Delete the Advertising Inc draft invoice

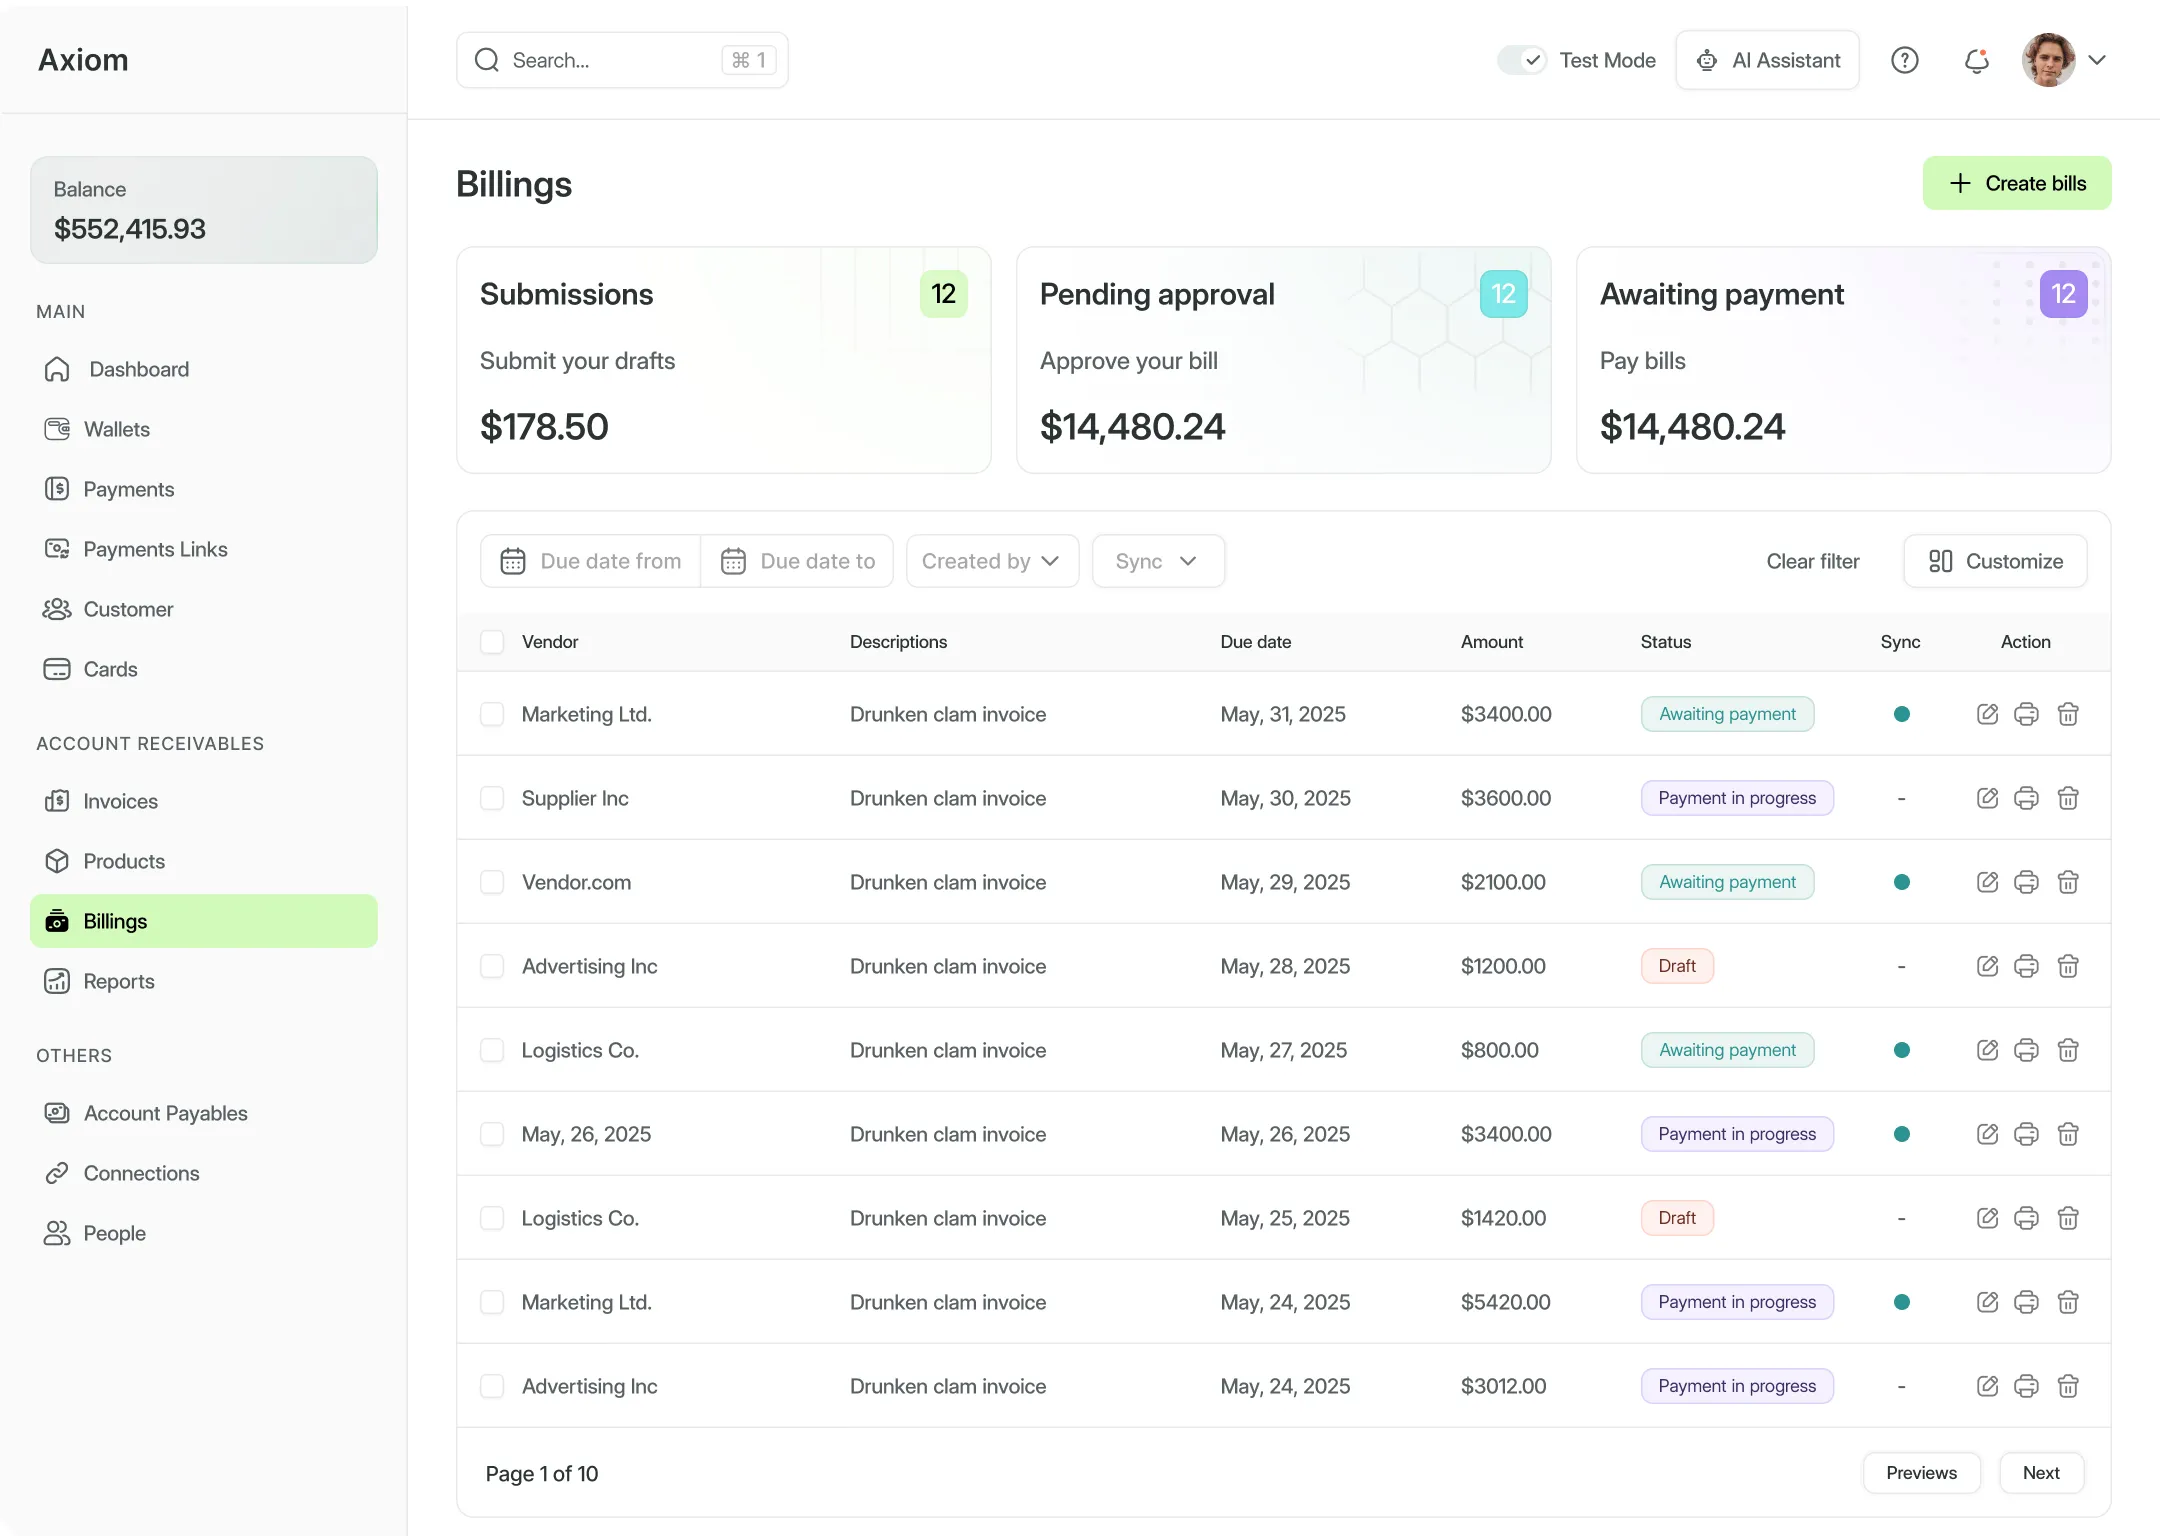2069,966
